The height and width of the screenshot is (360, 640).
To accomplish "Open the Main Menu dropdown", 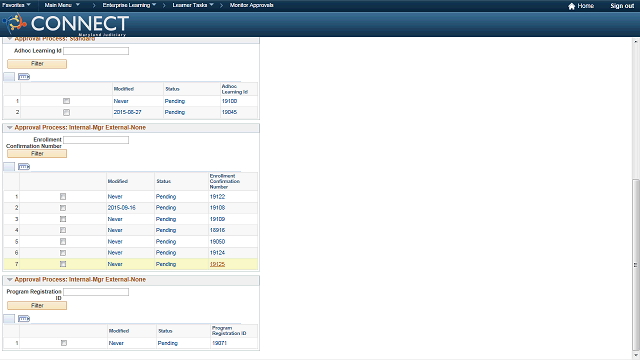I will 62,5.
